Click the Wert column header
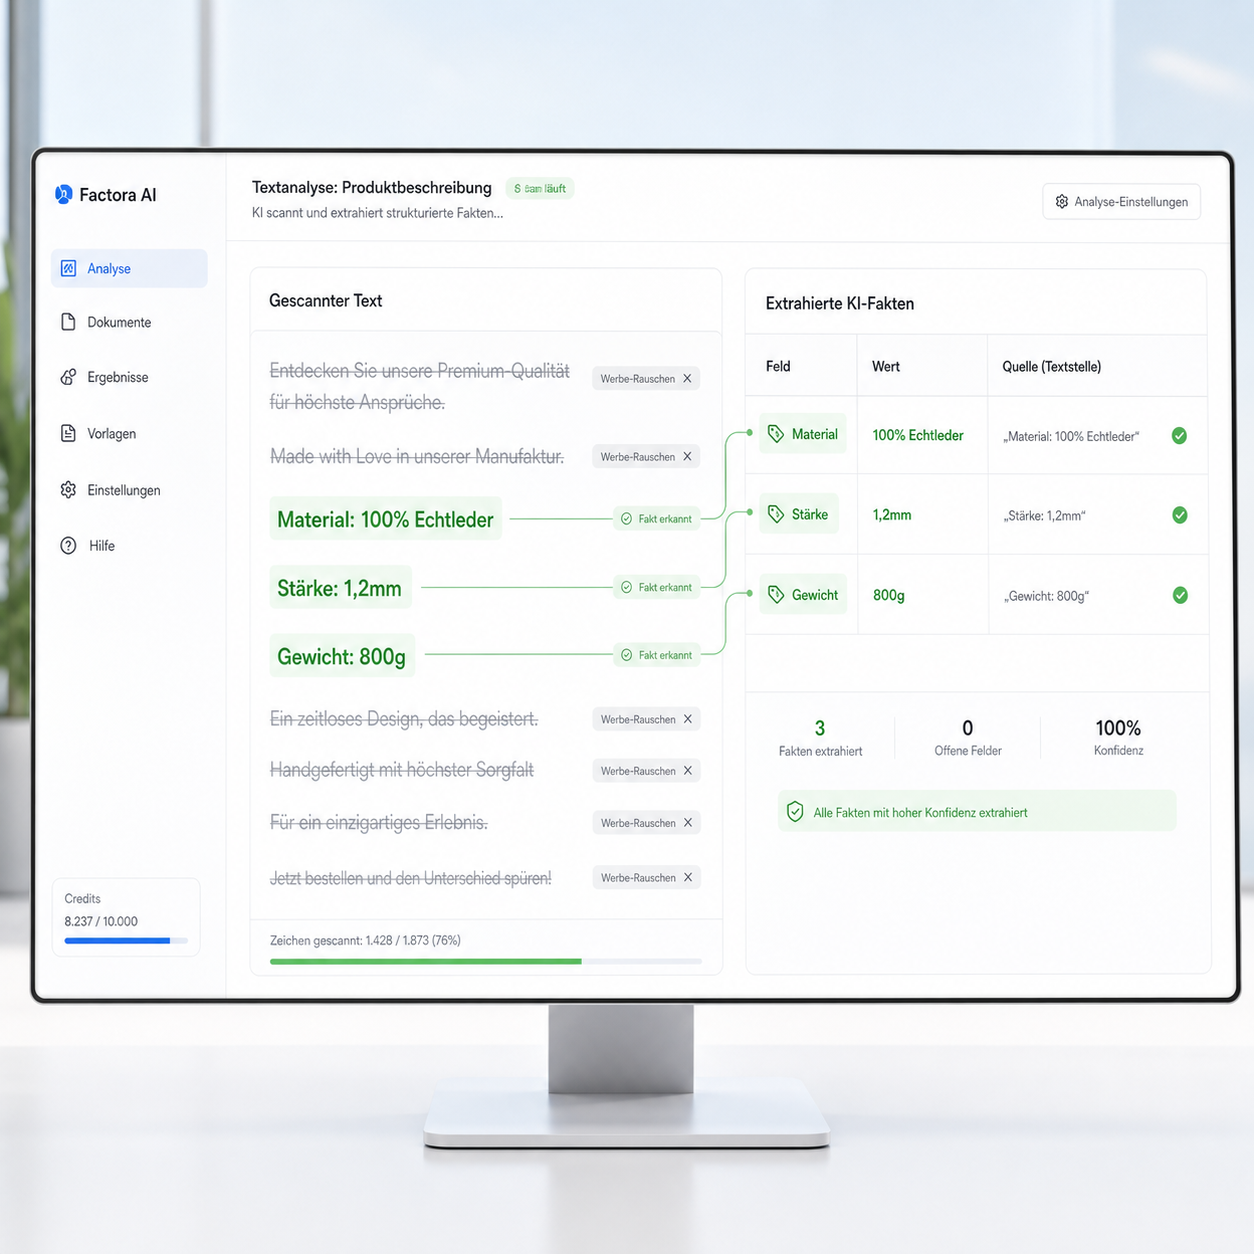The image size is (1254, 1254). click(x=886, y=367)
